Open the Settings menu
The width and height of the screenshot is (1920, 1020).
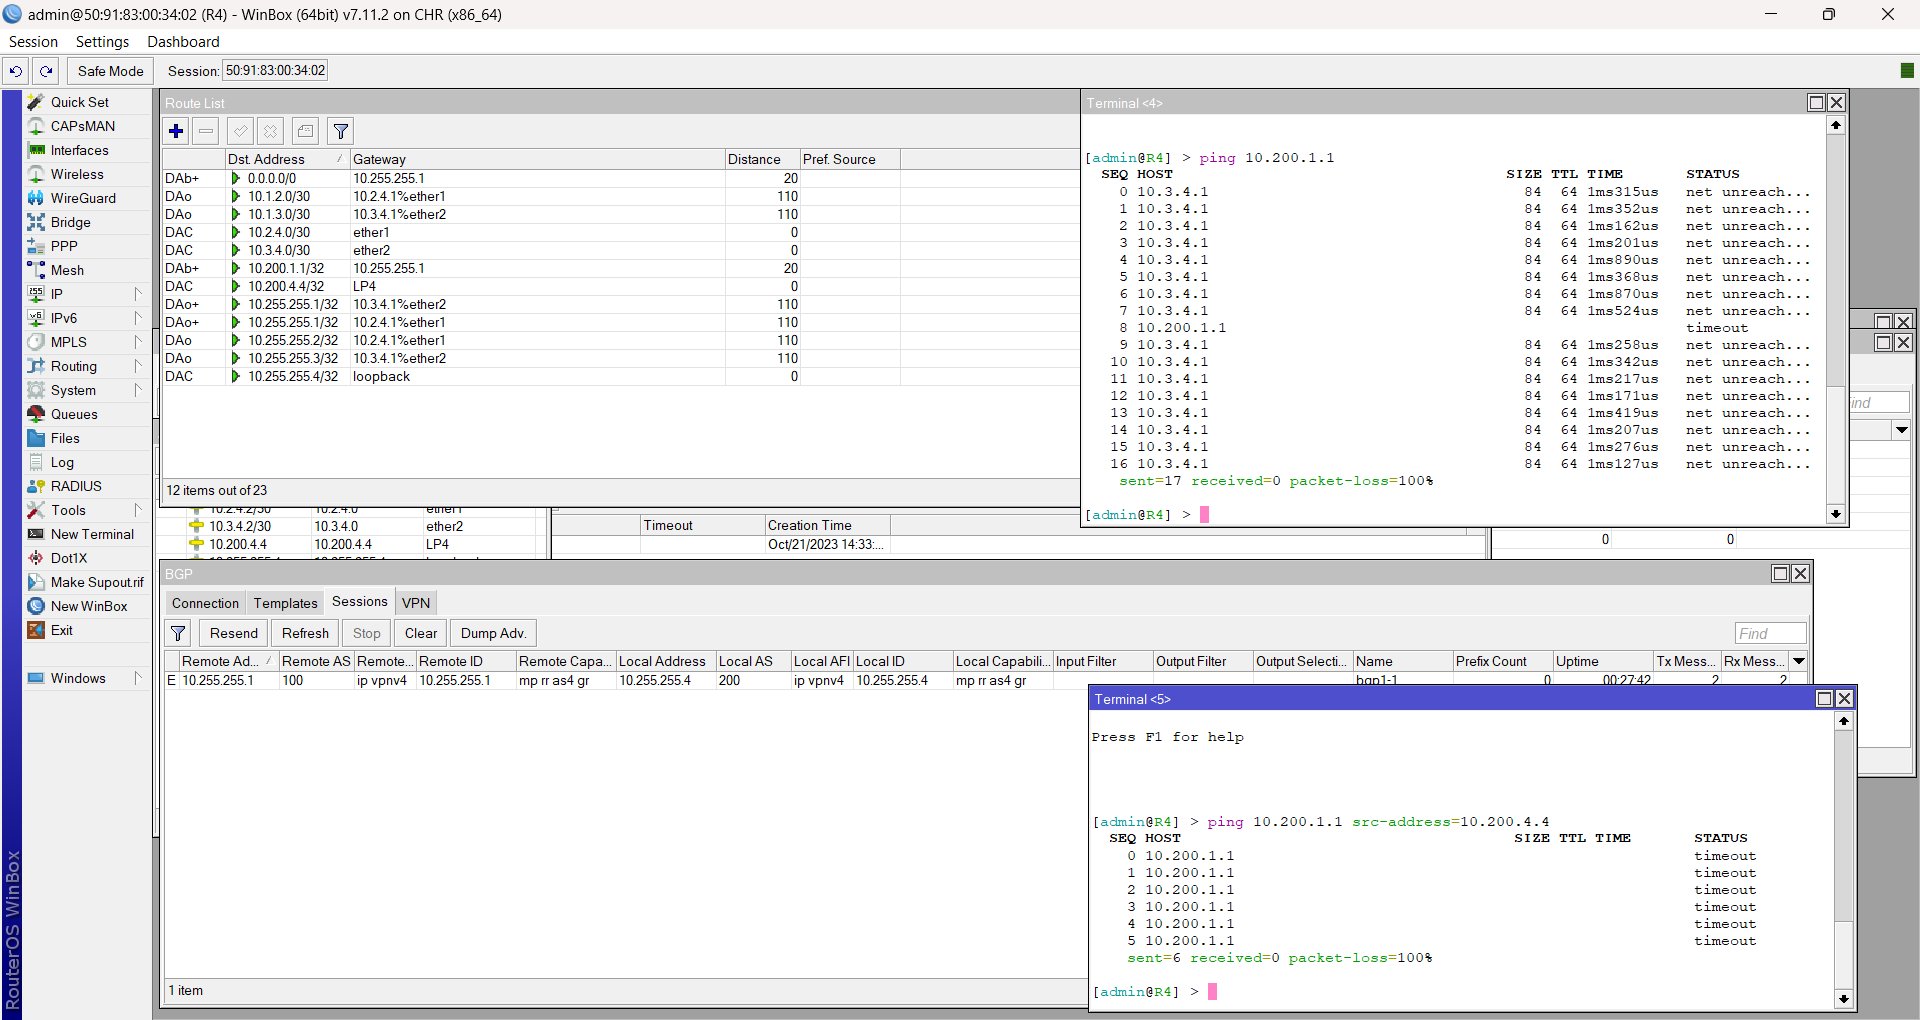click(102, 42)
